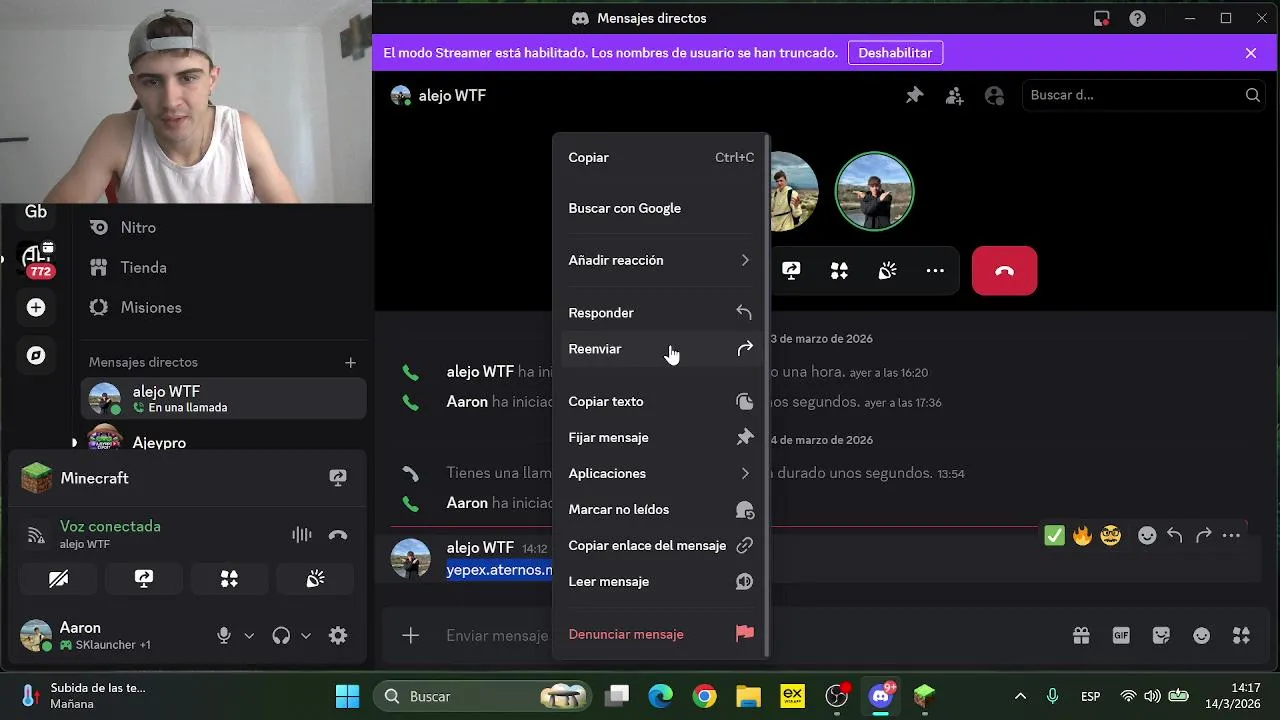Select Copiar enlace del mensaje
Viewport: 1280px width, 720px height.
point(661,545)
